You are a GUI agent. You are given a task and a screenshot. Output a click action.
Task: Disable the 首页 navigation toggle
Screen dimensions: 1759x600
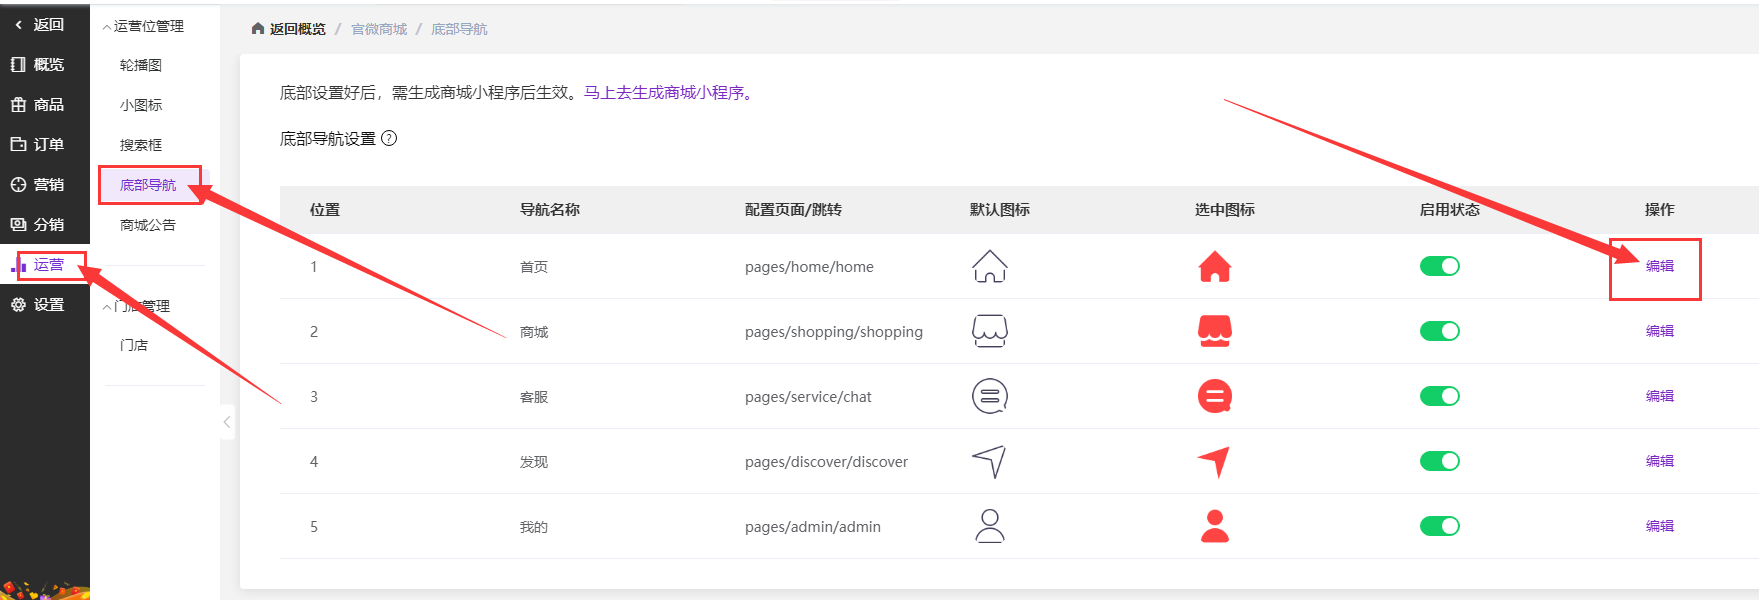[x=1439, y=266]
